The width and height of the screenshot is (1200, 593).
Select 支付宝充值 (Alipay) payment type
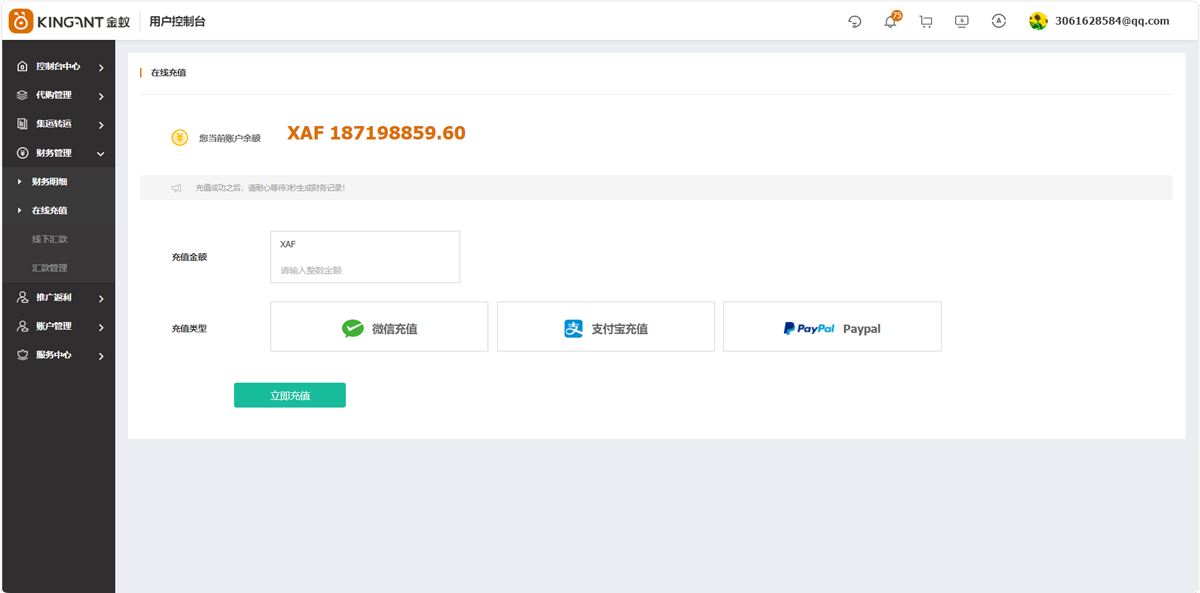[x=605, y=327]
